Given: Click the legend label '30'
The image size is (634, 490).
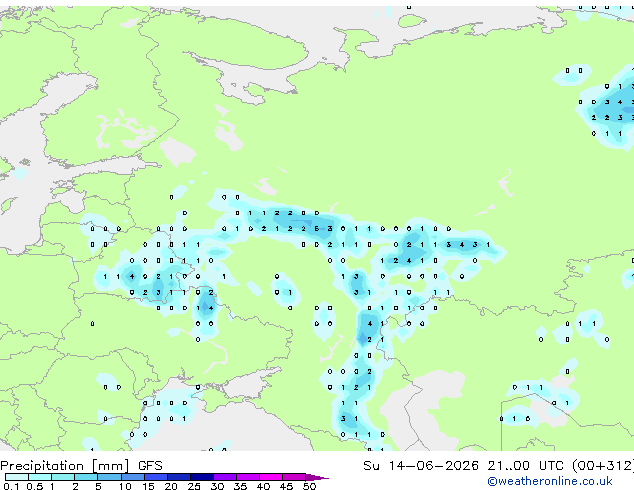Looking at the screenshot, I should point(218,486).
